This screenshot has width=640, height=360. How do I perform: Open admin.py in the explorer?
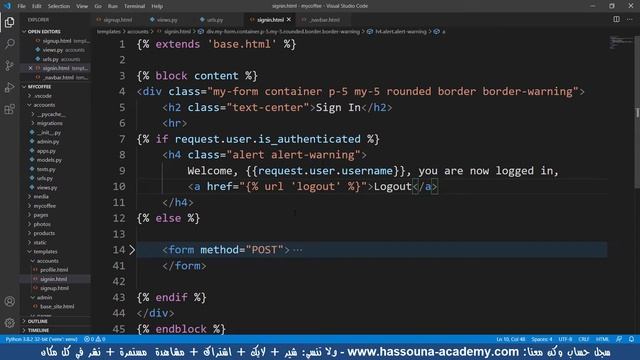(x=48, y=142)
